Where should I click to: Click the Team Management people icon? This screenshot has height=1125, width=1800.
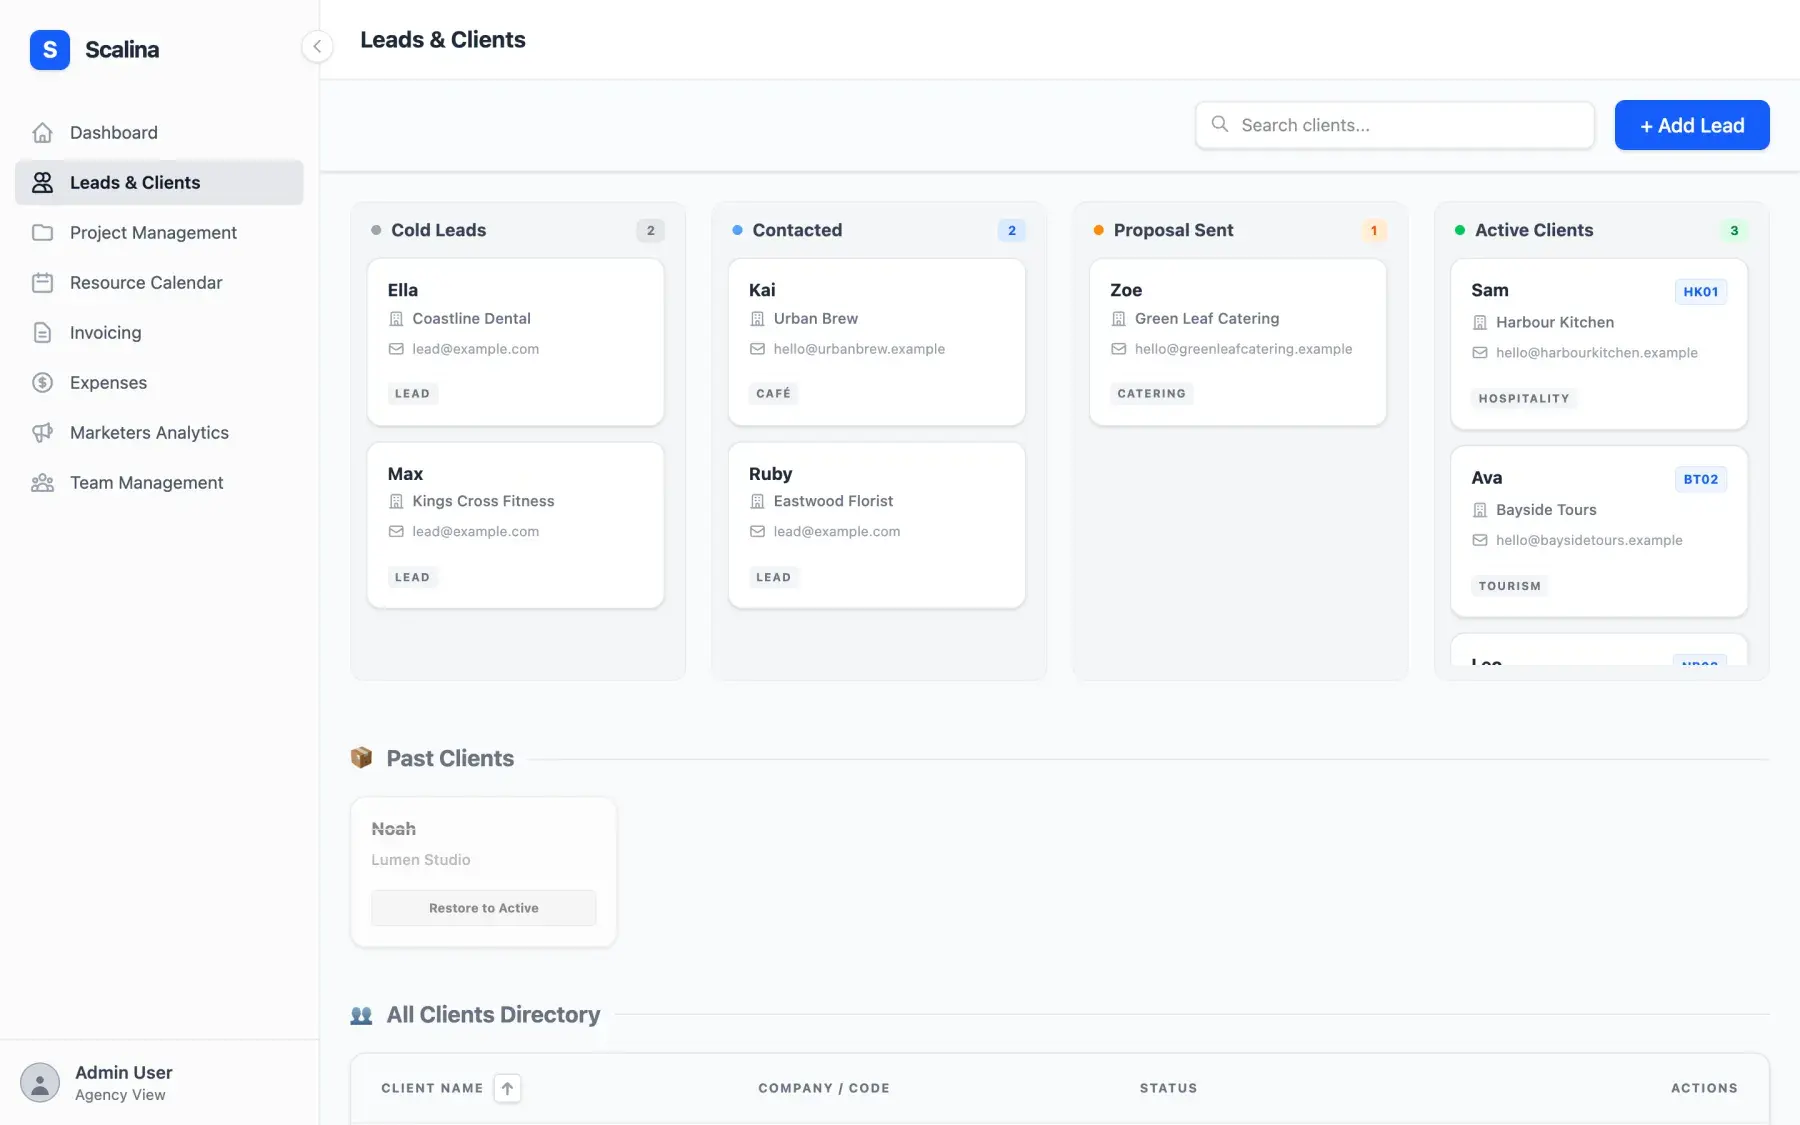(42, 483)
